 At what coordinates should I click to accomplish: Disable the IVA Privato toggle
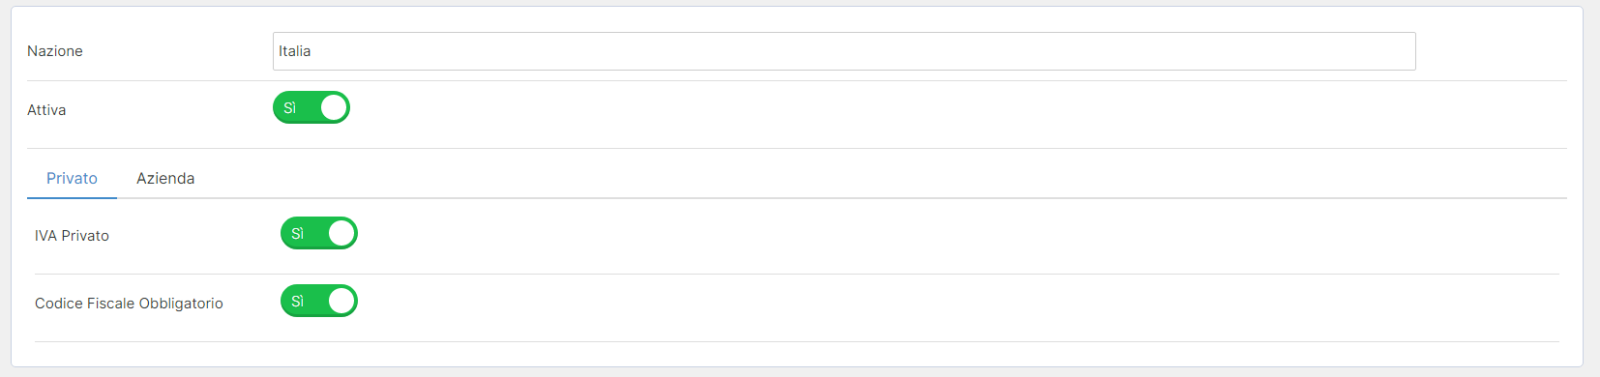coord(319,233)
